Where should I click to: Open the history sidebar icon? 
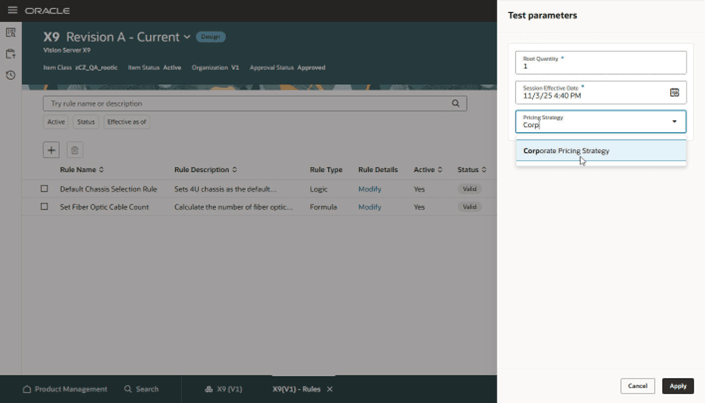pyautogui.click(x=11, y=75)
